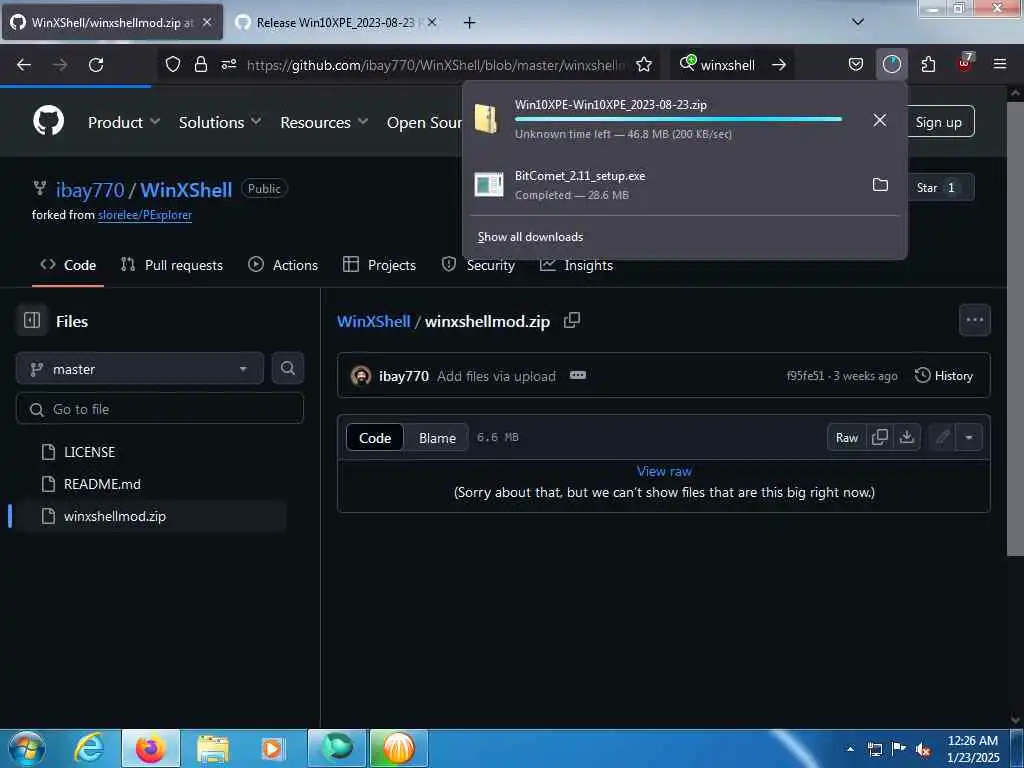This screenshot has width=1024, height=768.
Task: Click the disabled edit pencil icon
Action: [942, 438]
